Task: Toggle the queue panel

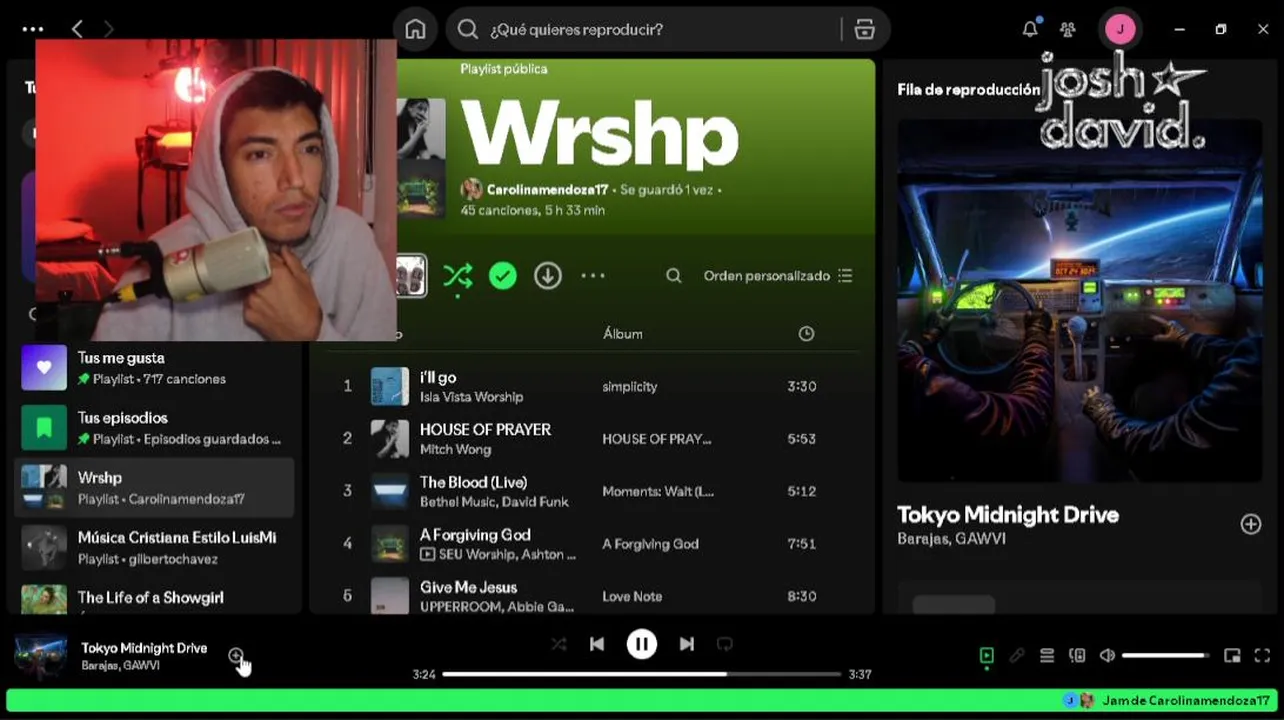Action: 1047,656
